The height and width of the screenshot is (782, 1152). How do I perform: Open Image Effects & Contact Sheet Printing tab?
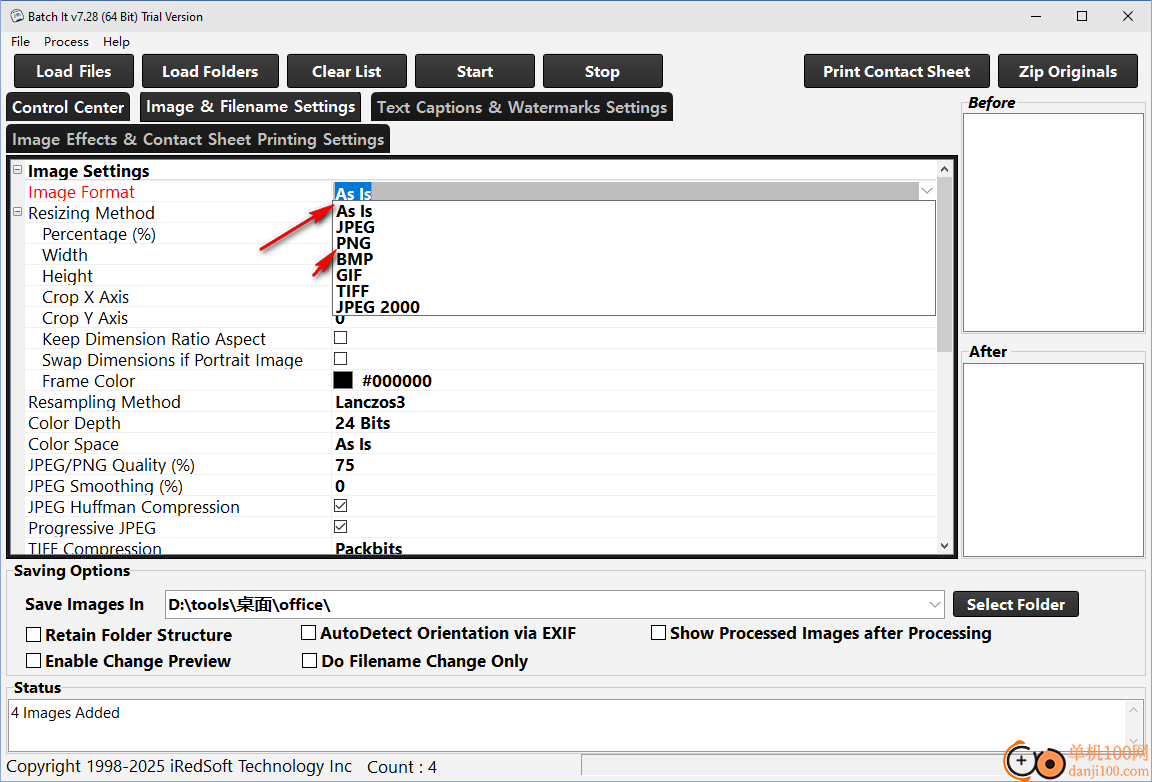198,139
